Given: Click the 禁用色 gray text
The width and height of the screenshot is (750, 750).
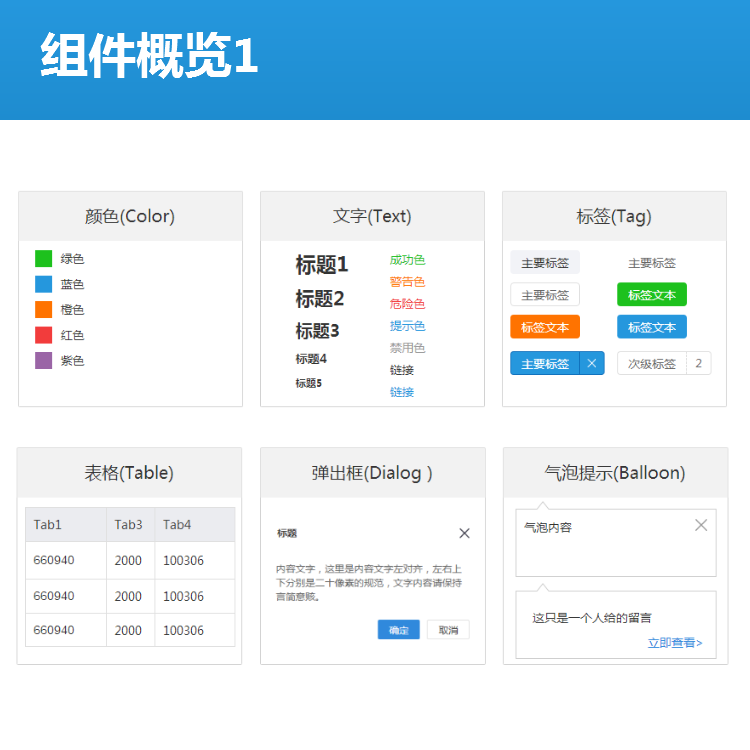Looking at the screenshot, I should (x=407, y=348).
